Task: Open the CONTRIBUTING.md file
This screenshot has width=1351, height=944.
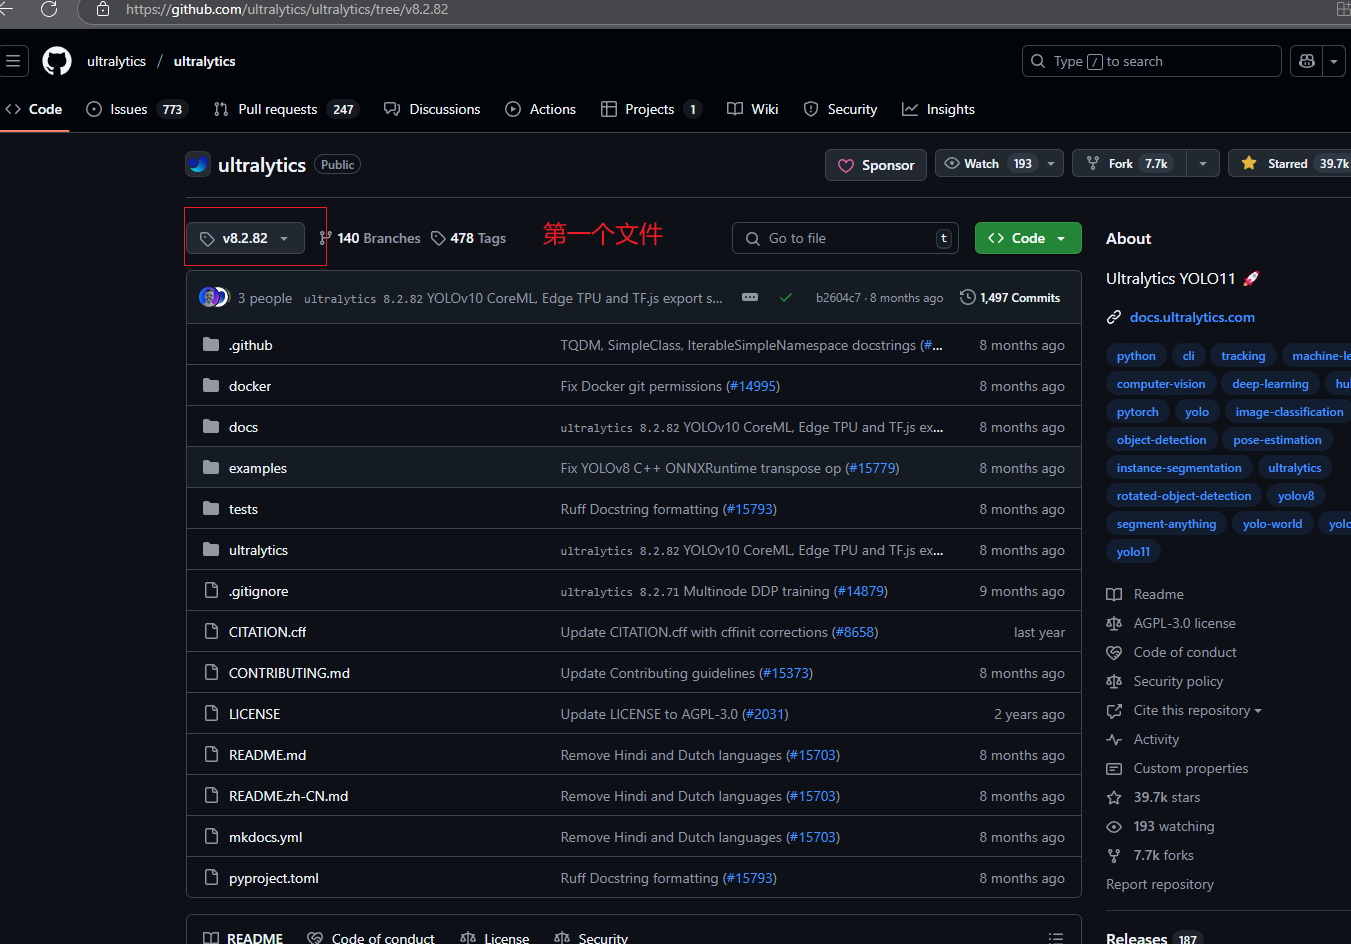Action: click(289, 673)
